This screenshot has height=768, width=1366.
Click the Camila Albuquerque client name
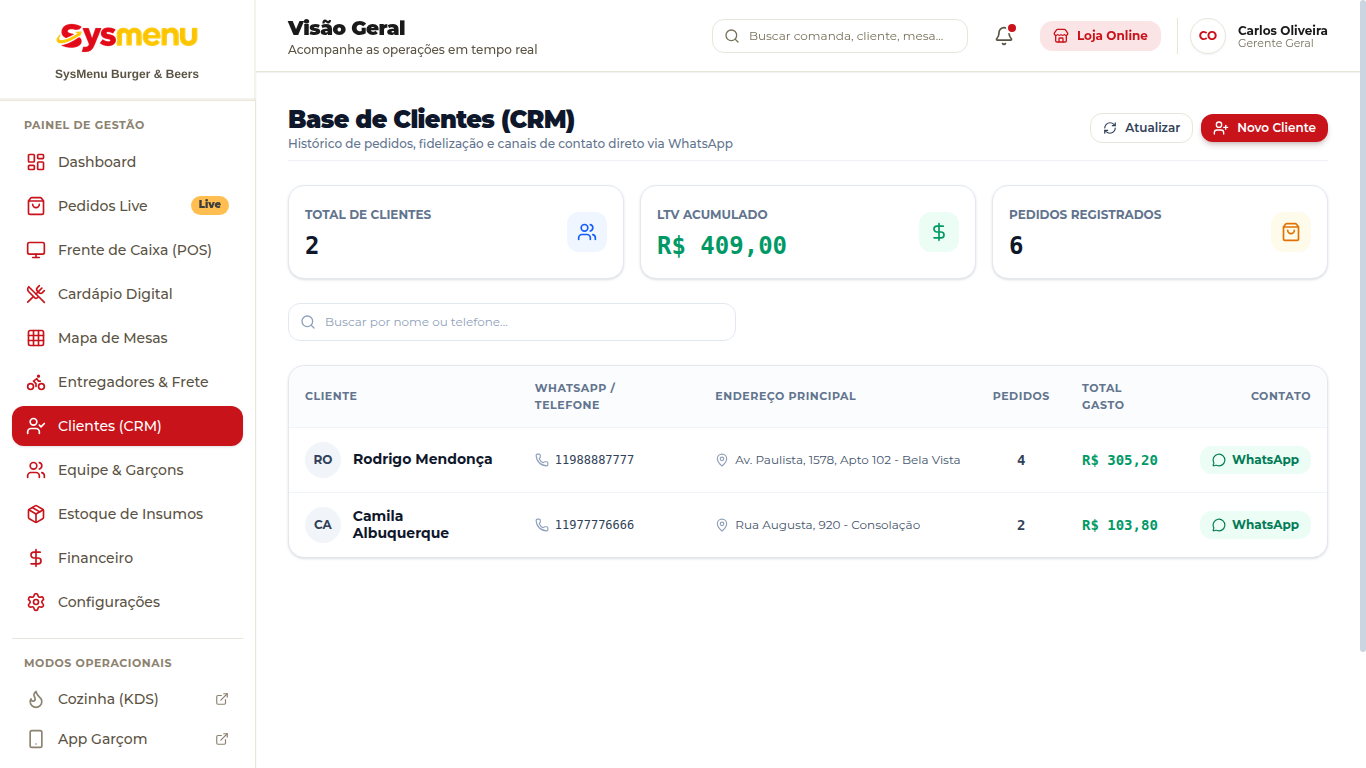click(401, 525)
